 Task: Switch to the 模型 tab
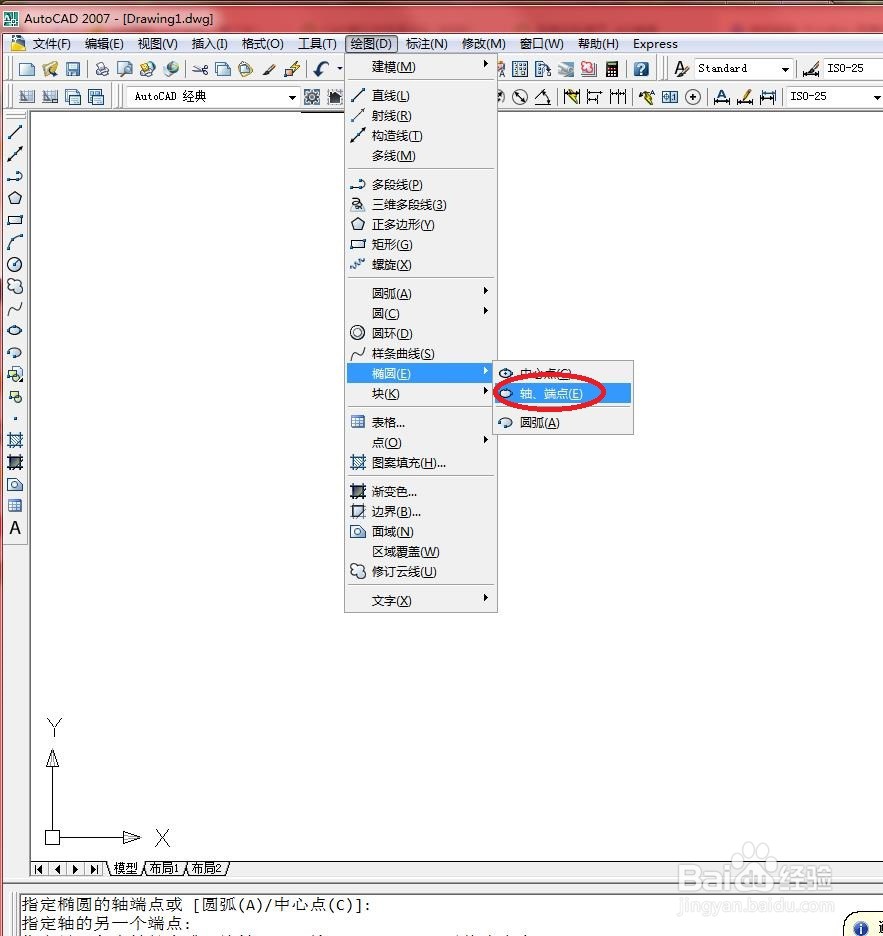click(125, 868)
